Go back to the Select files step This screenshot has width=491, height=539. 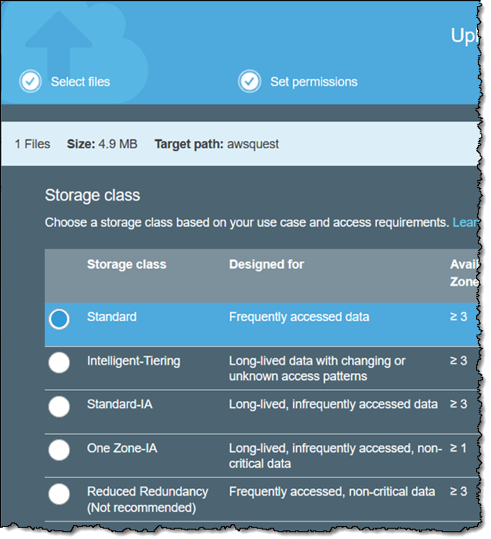[80, 82]
